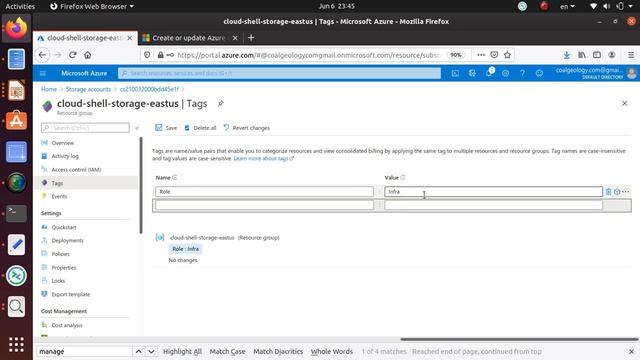640x360 pixels.
Task: Toggle Match Case in find bar
Action: coord(227,351)
